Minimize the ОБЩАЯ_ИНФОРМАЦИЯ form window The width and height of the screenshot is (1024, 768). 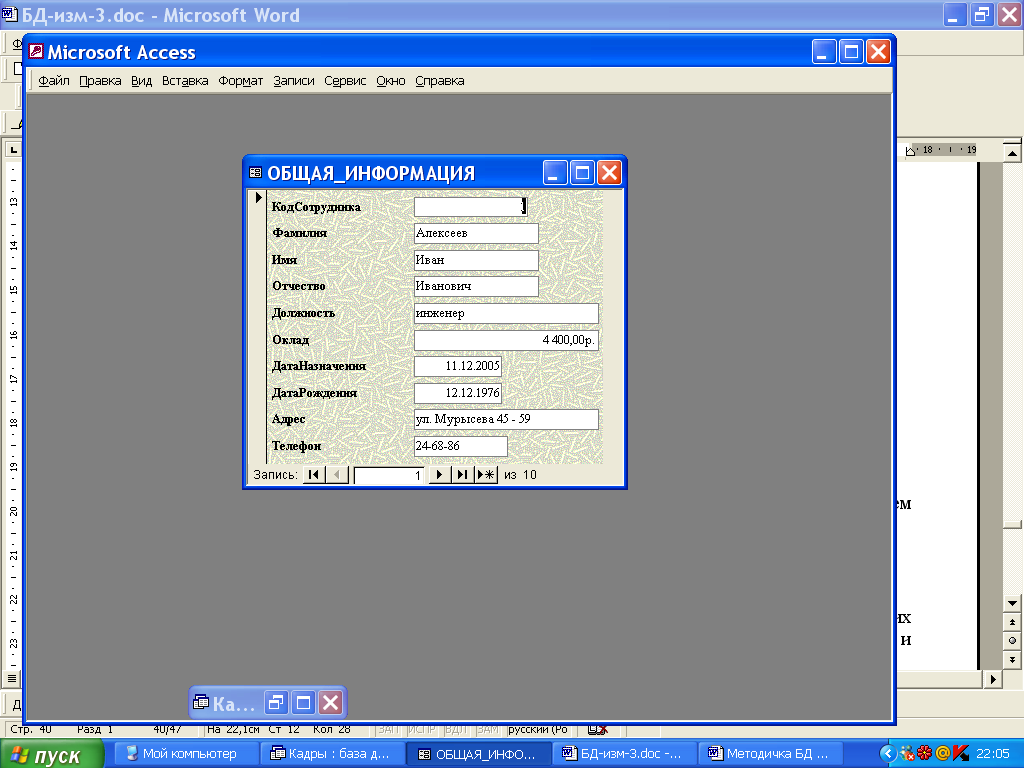pyautogui.click(x=555, y=173)
